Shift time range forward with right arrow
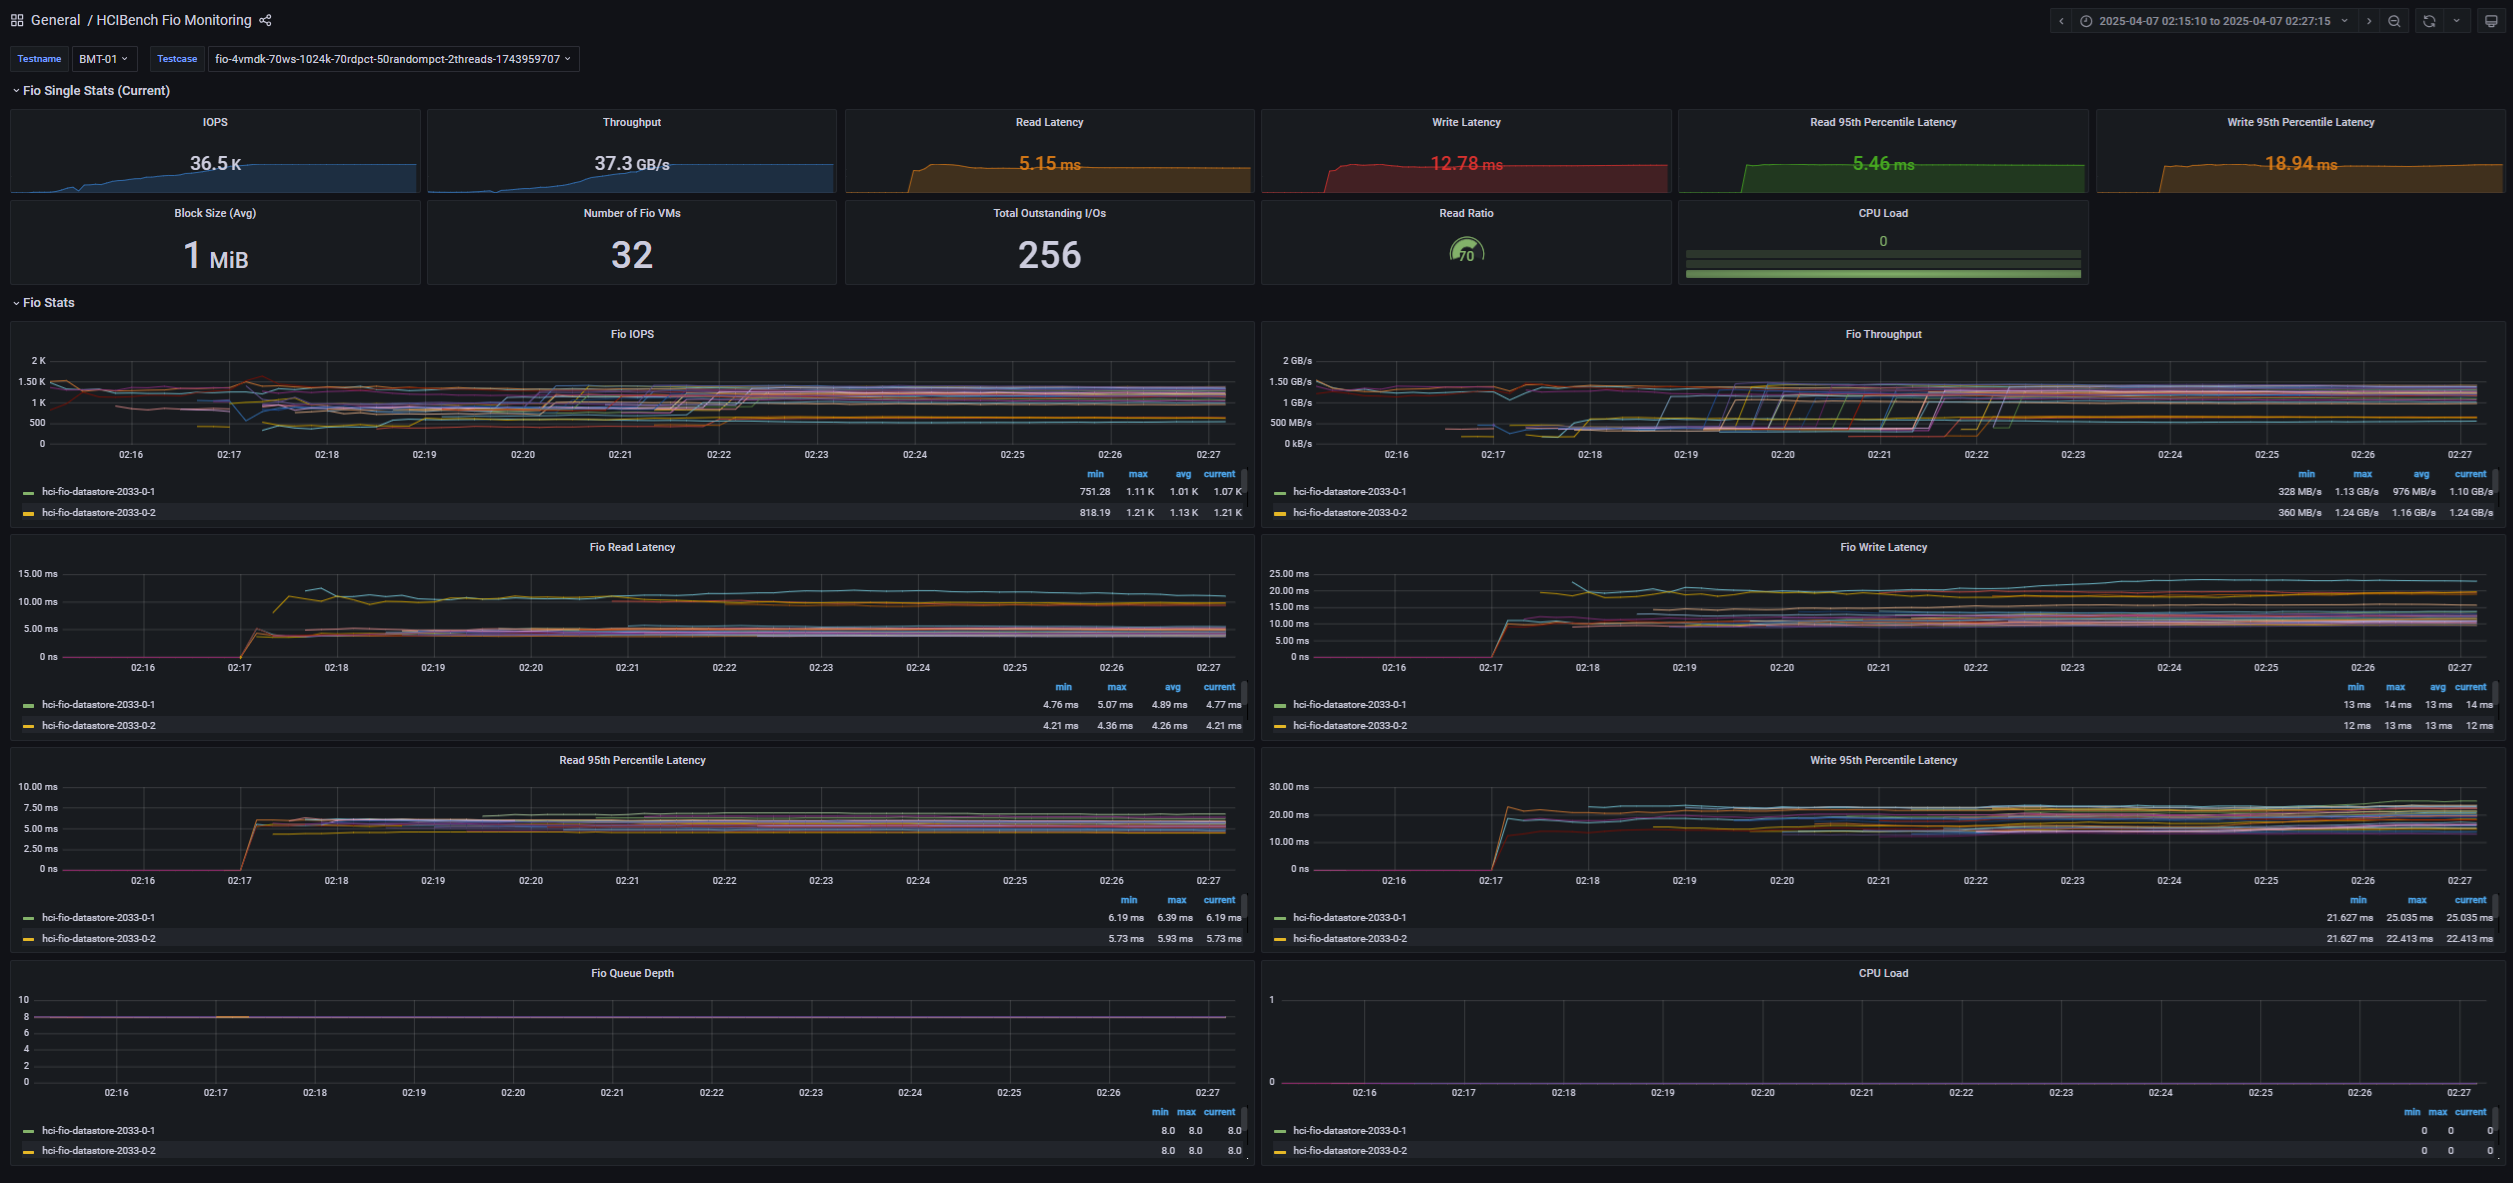 tap(2368, 21)
